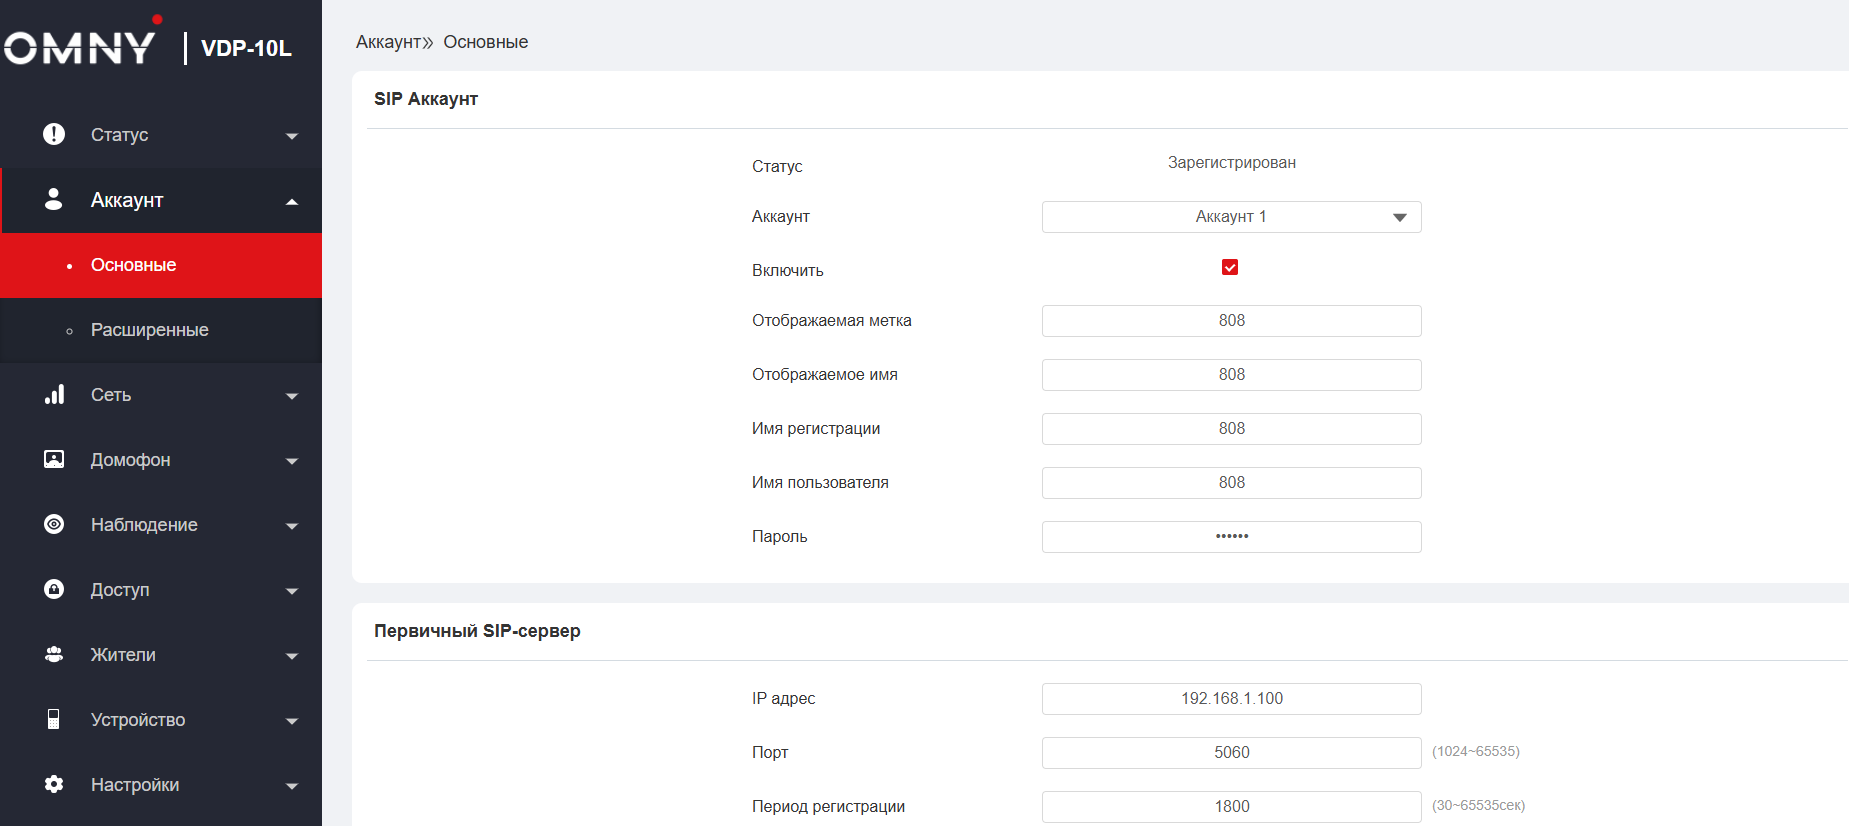Click the Device (Устройство) phone icon
Image resolution: width=1849 pixels, height=826 pixels.
click(54, 719)
